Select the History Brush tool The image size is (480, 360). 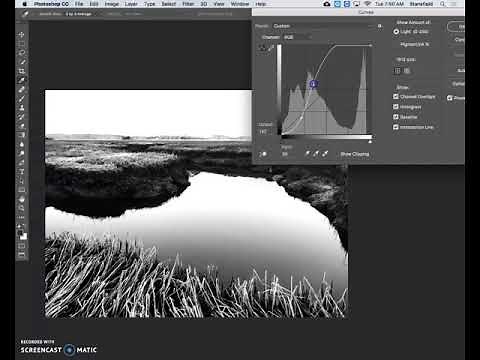tap(22, 117)
